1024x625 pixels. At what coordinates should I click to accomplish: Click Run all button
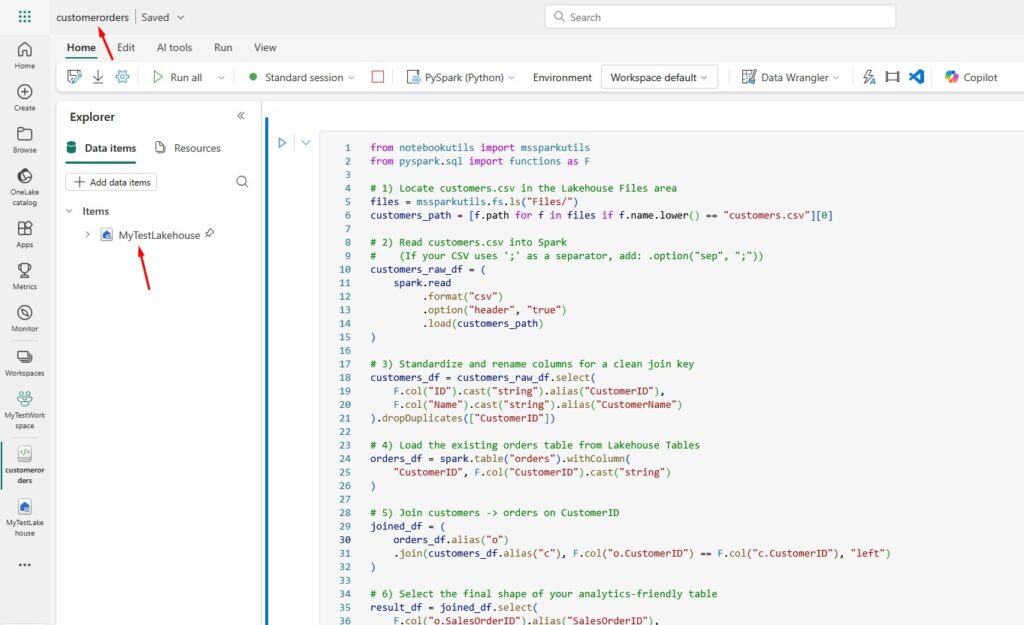pos(178,77)
